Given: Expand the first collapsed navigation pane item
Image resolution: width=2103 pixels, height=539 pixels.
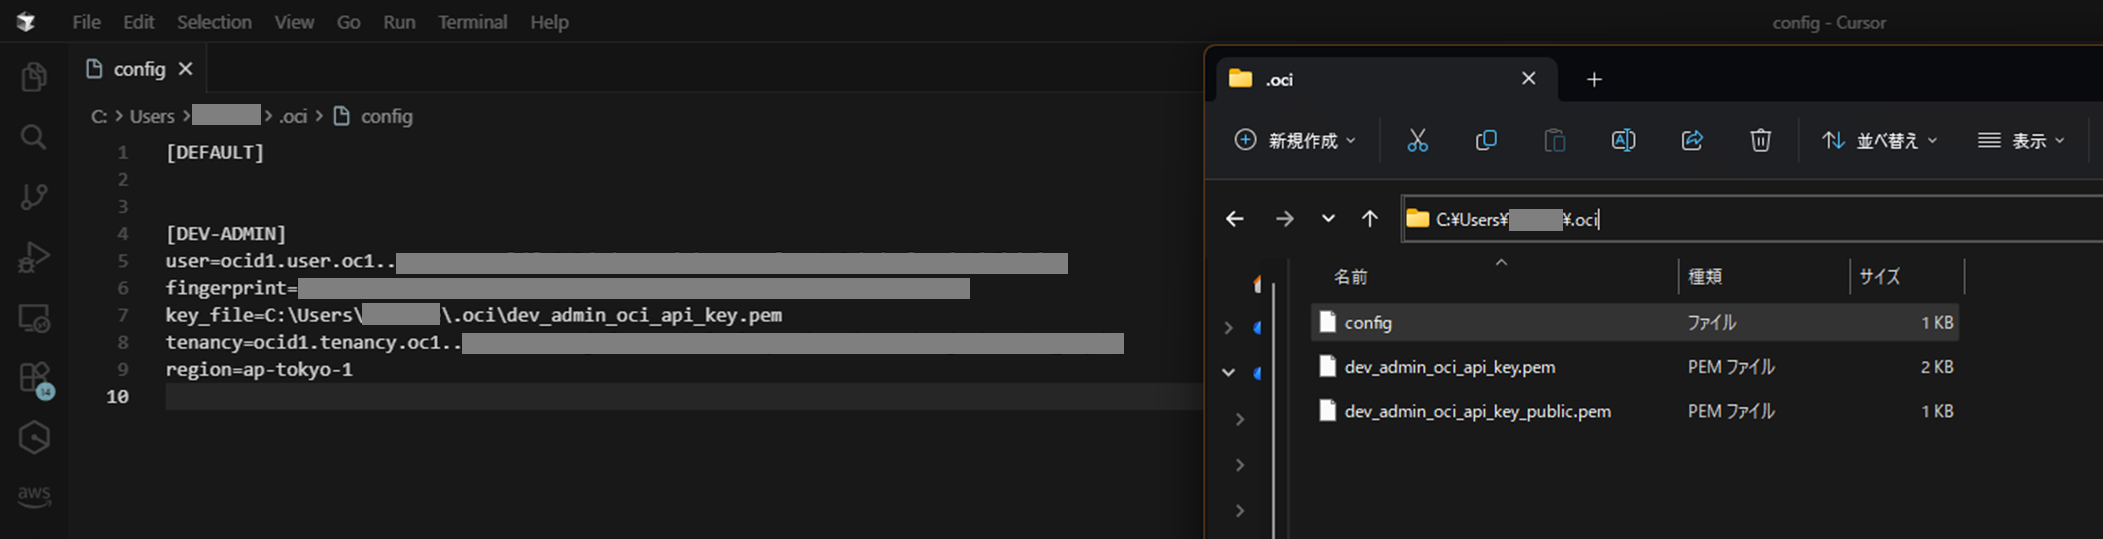Looking at the screenshot, I should tap(1229, 327).
